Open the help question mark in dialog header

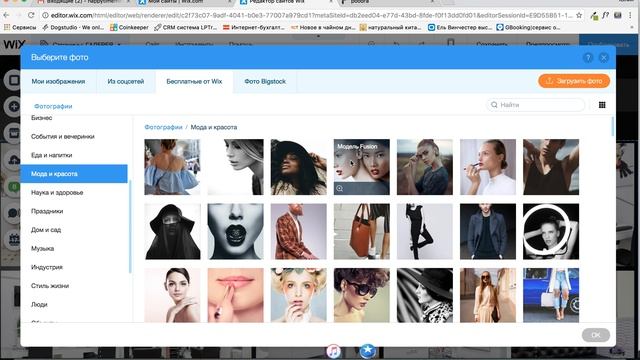click(588, 58)
